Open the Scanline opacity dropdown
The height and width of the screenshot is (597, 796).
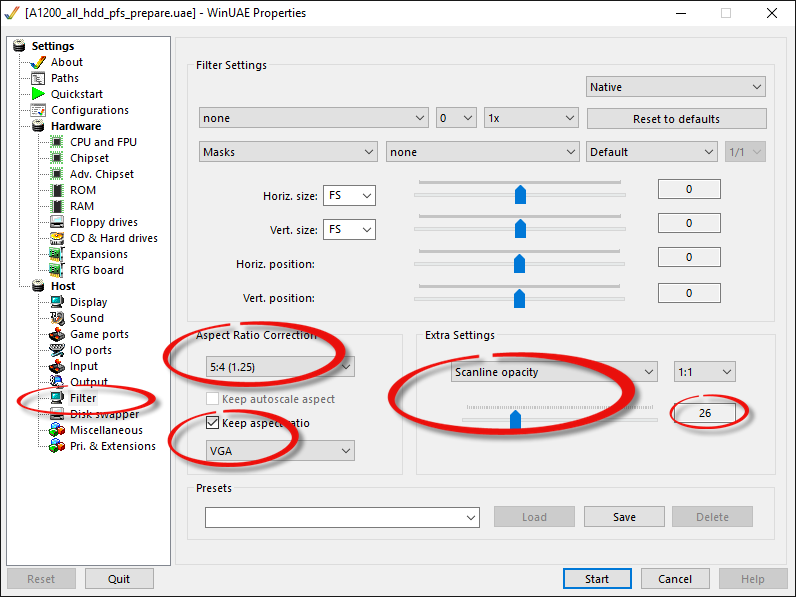click(554, 372)
